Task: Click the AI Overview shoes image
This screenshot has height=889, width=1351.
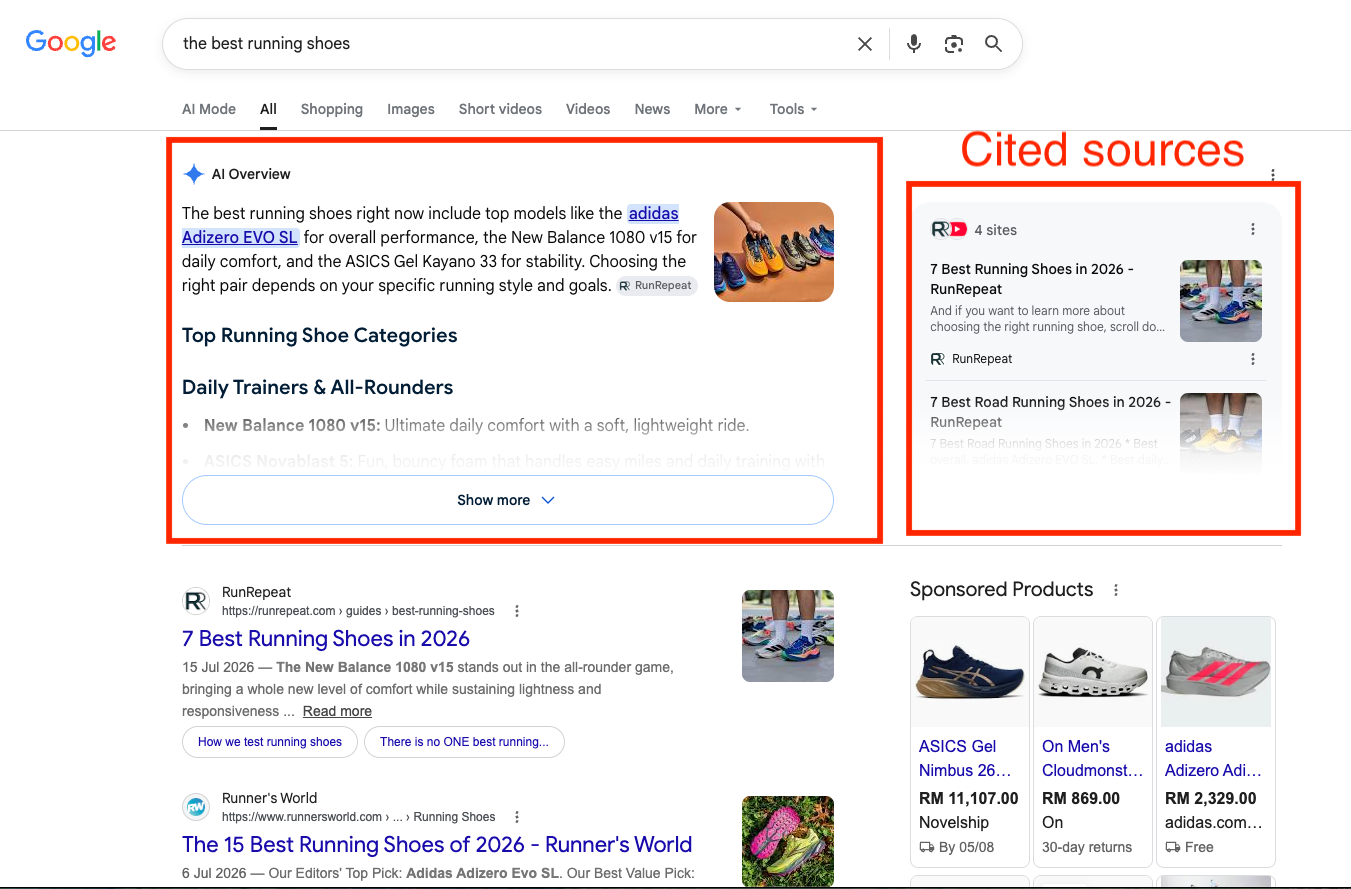Action: pos(774,252)
